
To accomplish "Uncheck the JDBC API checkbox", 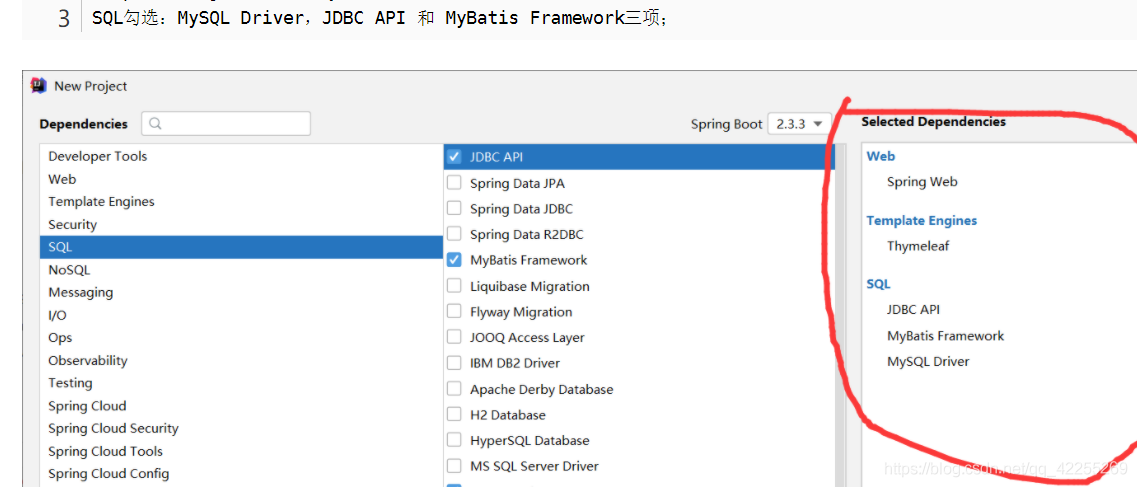I will click(x=454, y=157).
